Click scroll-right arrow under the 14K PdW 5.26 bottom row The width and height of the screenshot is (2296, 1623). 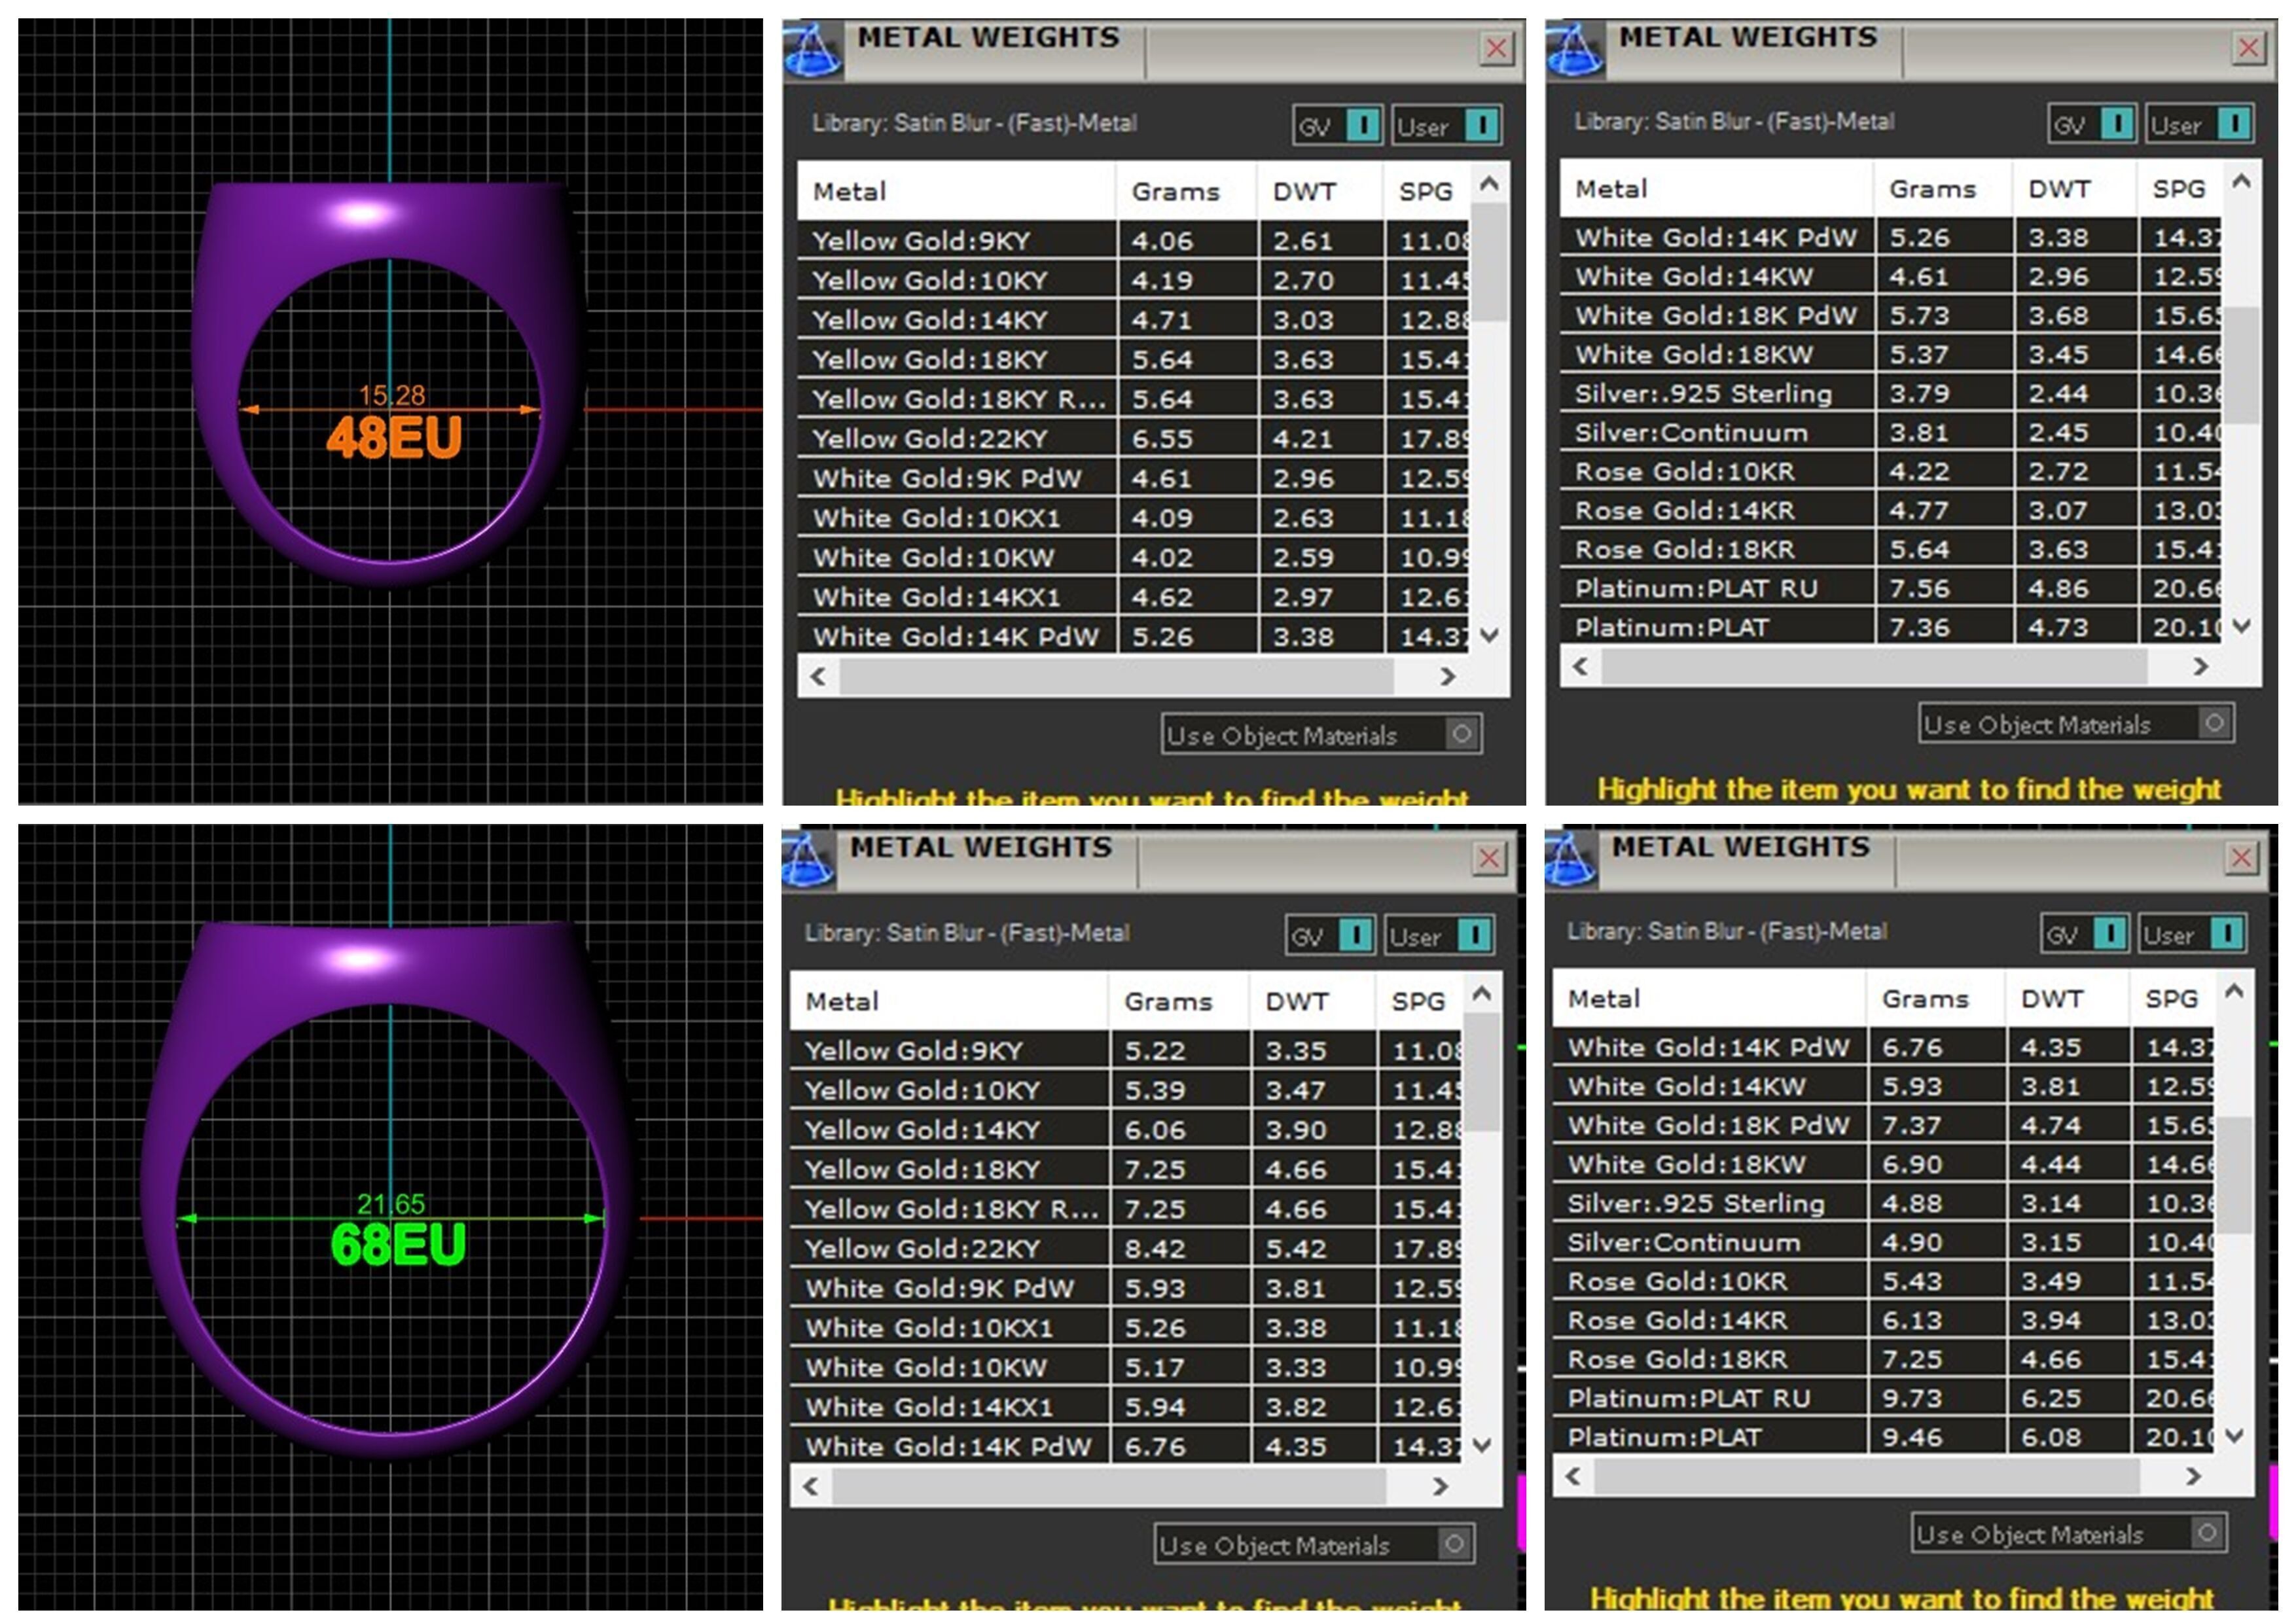pyautogui.click(x=1447, y=677)
